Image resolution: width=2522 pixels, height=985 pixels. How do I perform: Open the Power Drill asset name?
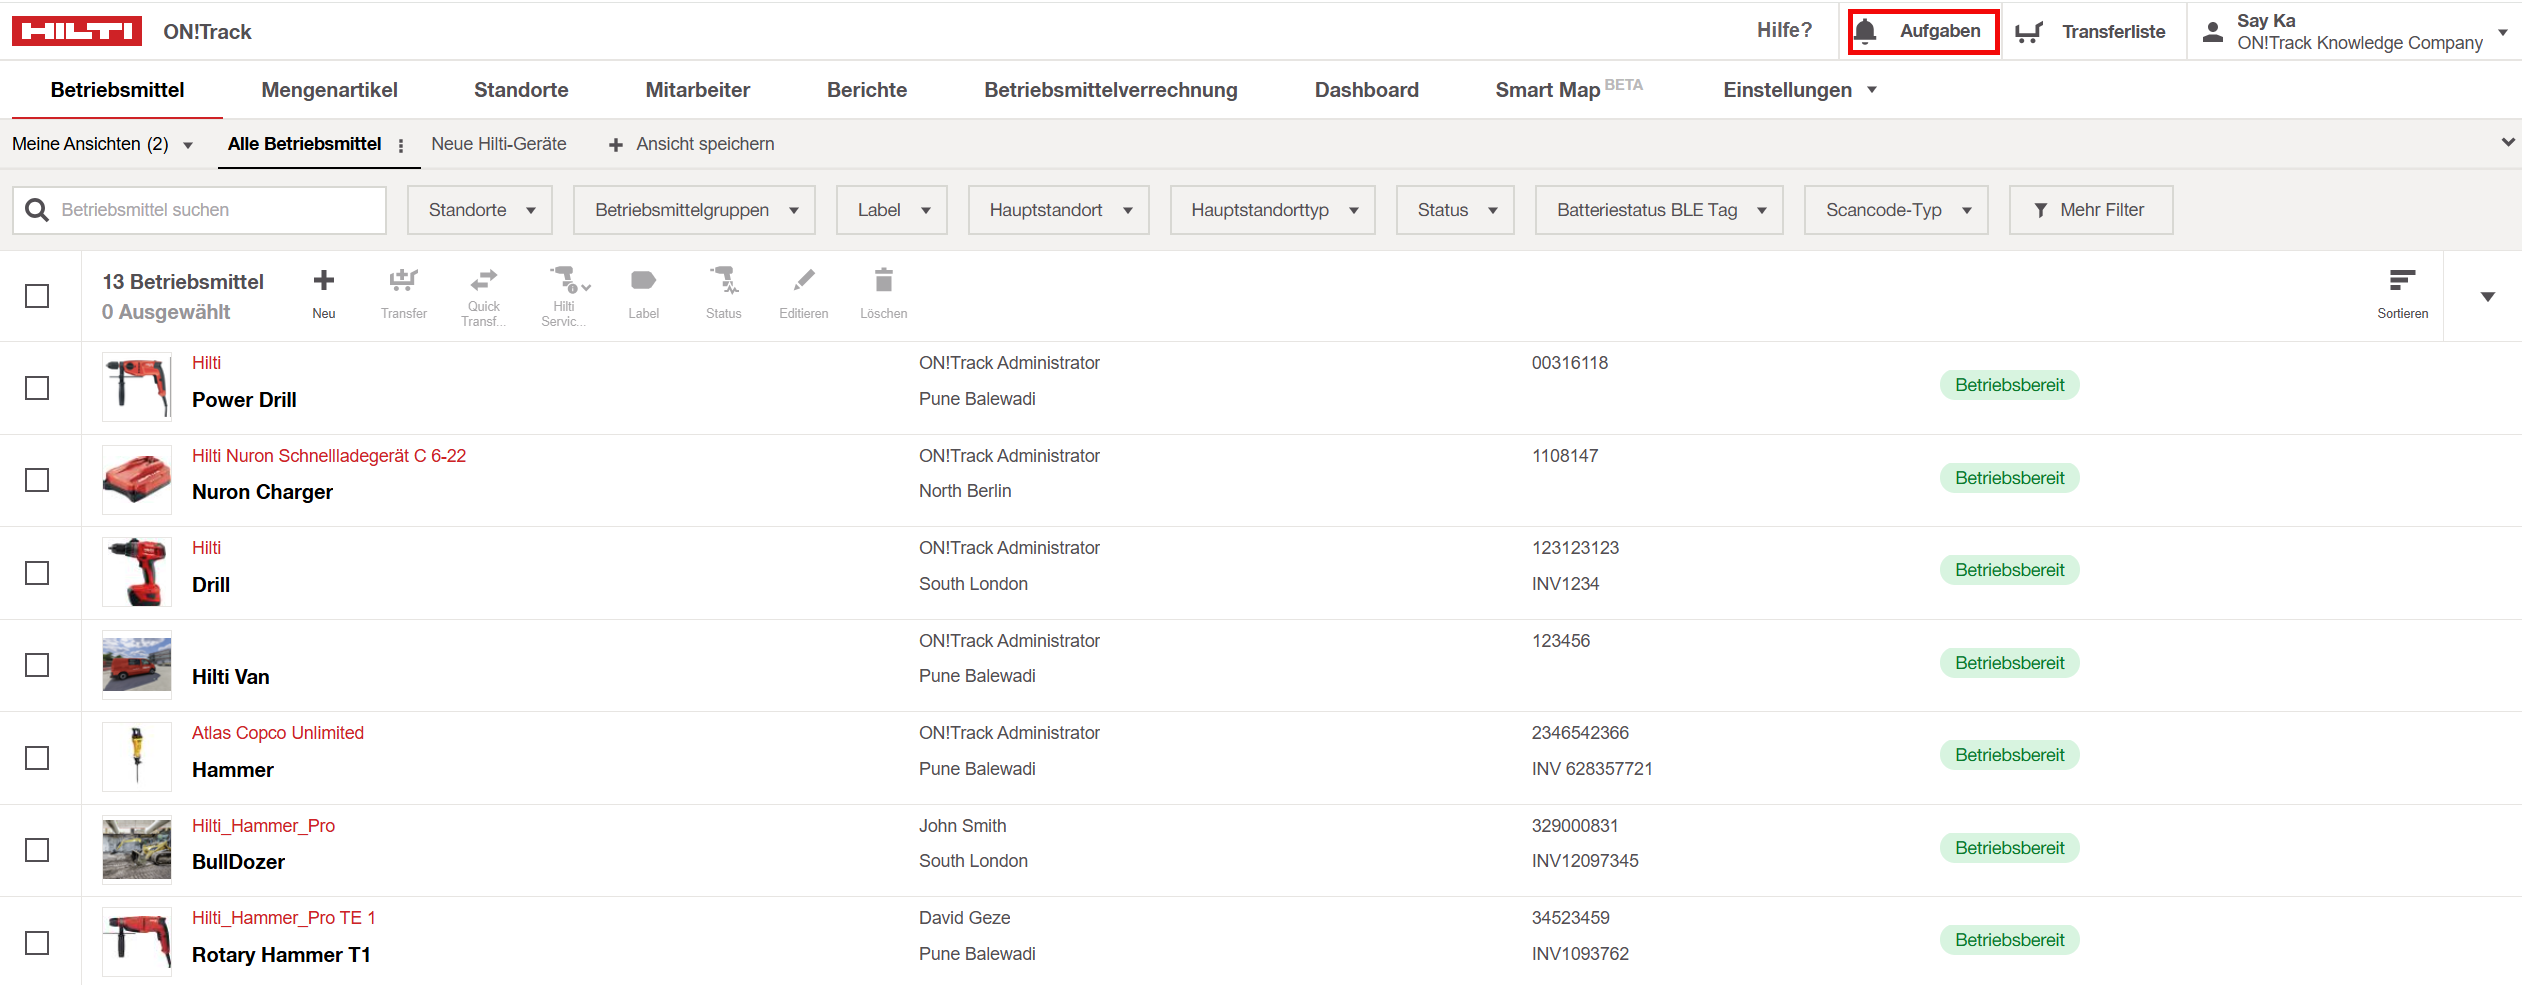pyautogui.click(x=244, y=400)
